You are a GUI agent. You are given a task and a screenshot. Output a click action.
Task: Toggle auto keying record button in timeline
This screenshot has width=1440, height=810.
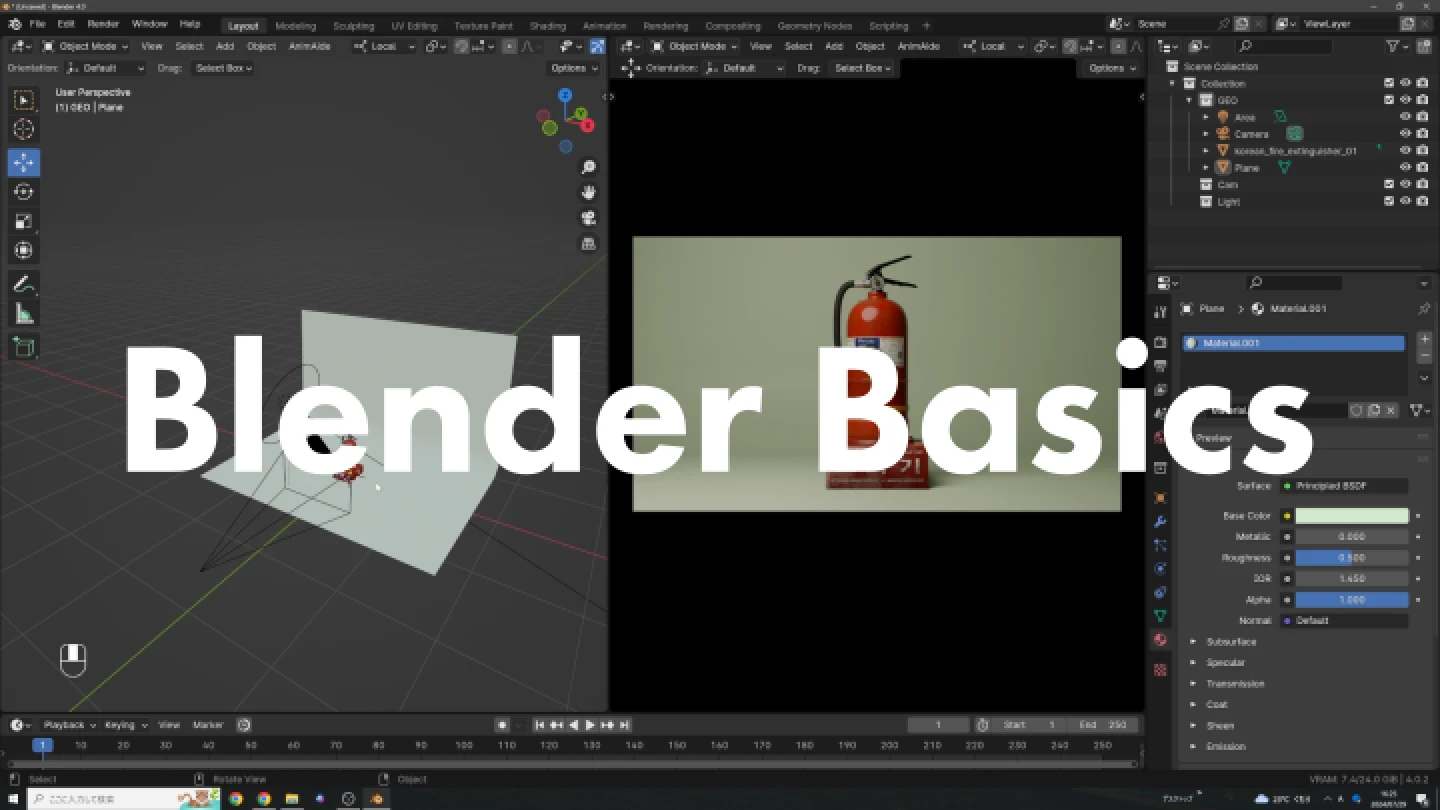point(503,725)
